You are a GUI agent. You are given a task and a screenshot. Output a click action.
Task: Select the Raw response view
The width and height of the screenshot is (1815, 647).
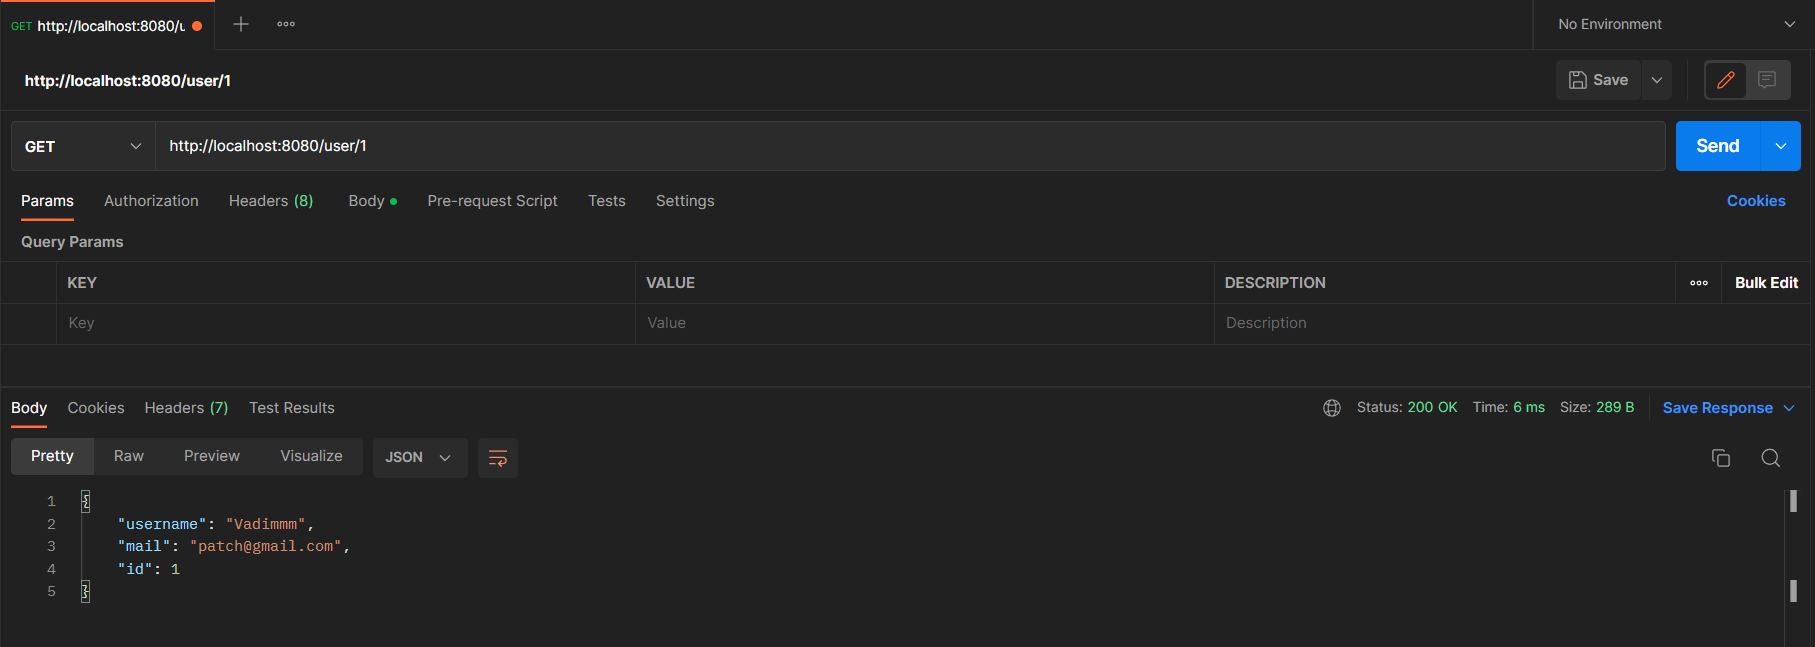click(129, 456)
